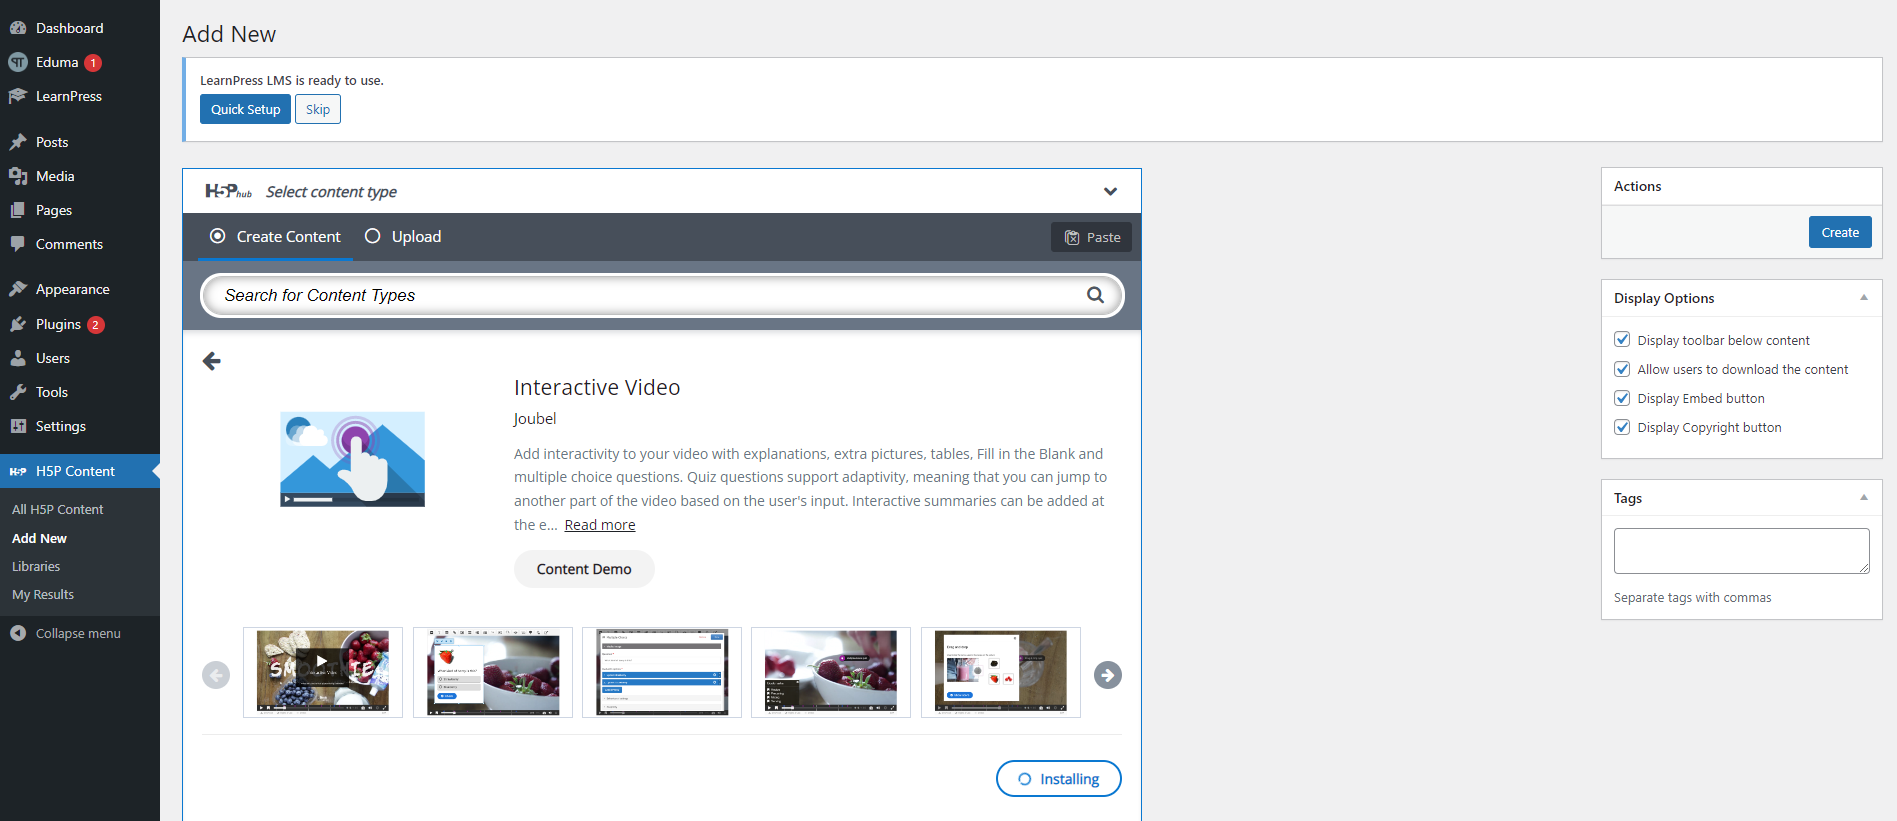Toggle Display toolbar below content checkbox
This screenshot has height=821, width=1897.
(x=1622, y=340)
